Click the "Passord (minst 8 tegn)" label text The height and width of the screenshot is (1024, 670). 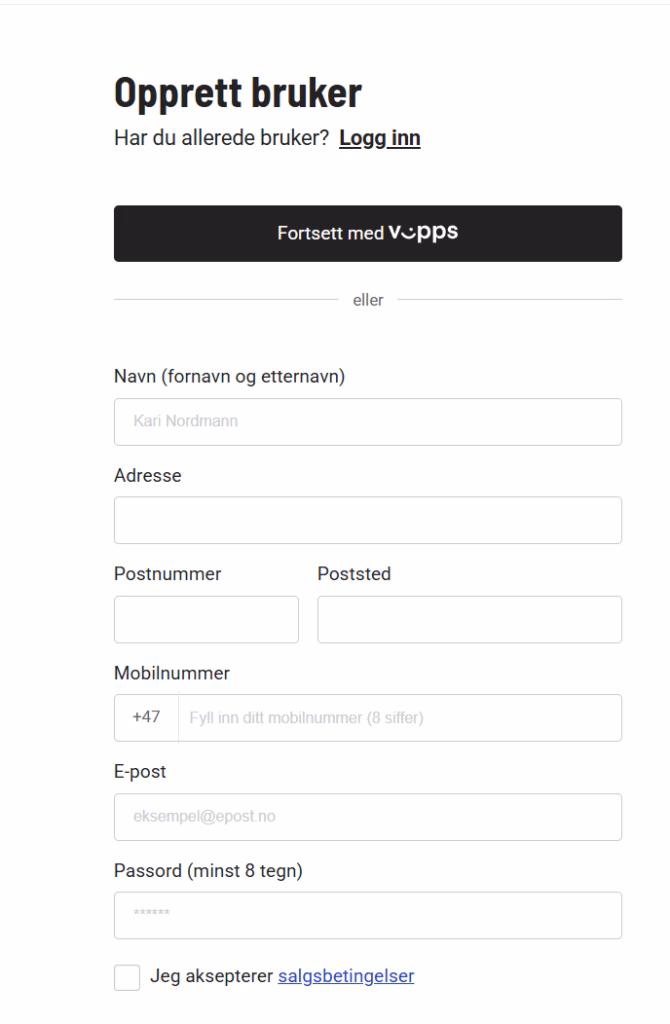(x=208, y=871)
